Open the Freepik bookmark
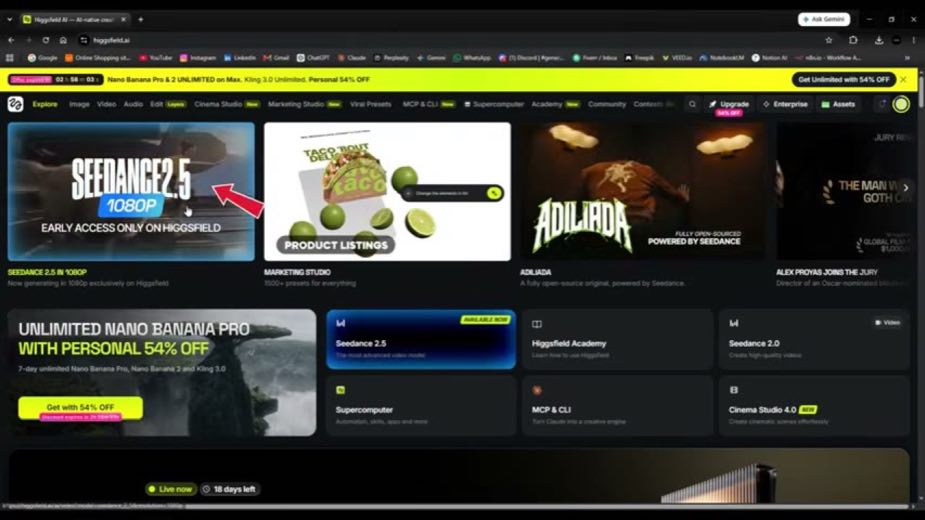This screenshot has height=520, width=925. coord(639,58)
